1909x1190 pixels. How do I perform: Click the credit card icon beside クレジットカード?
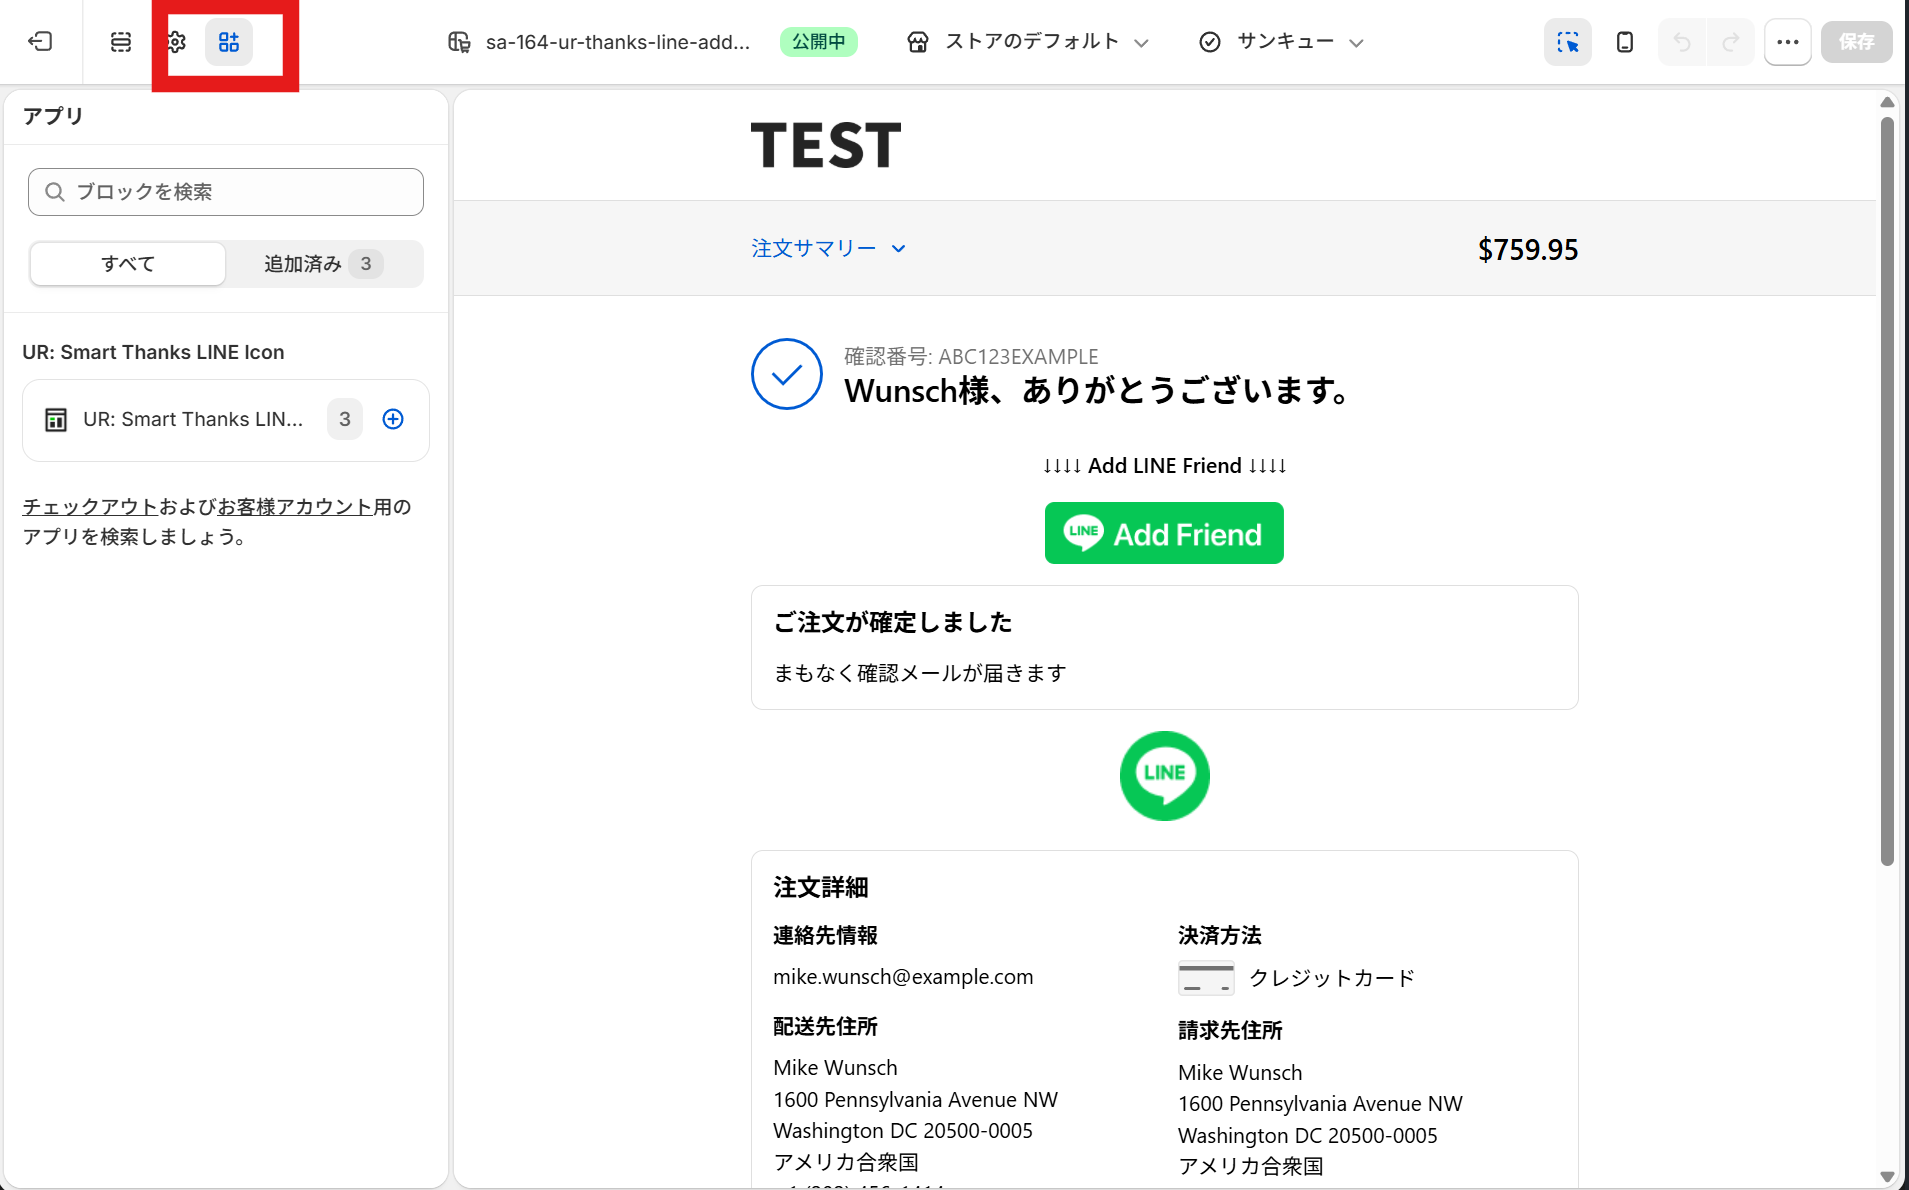coord(1206,978)
